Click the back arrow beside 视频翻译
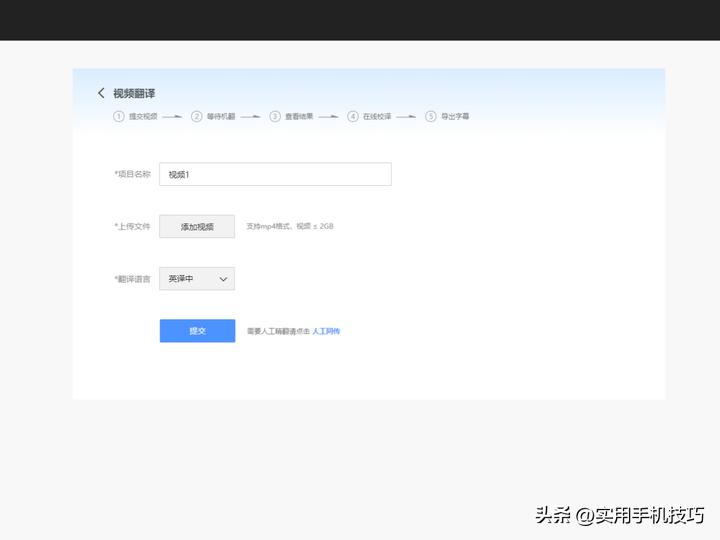This screenshot has width=720, height=540. (x=101, y=93)
